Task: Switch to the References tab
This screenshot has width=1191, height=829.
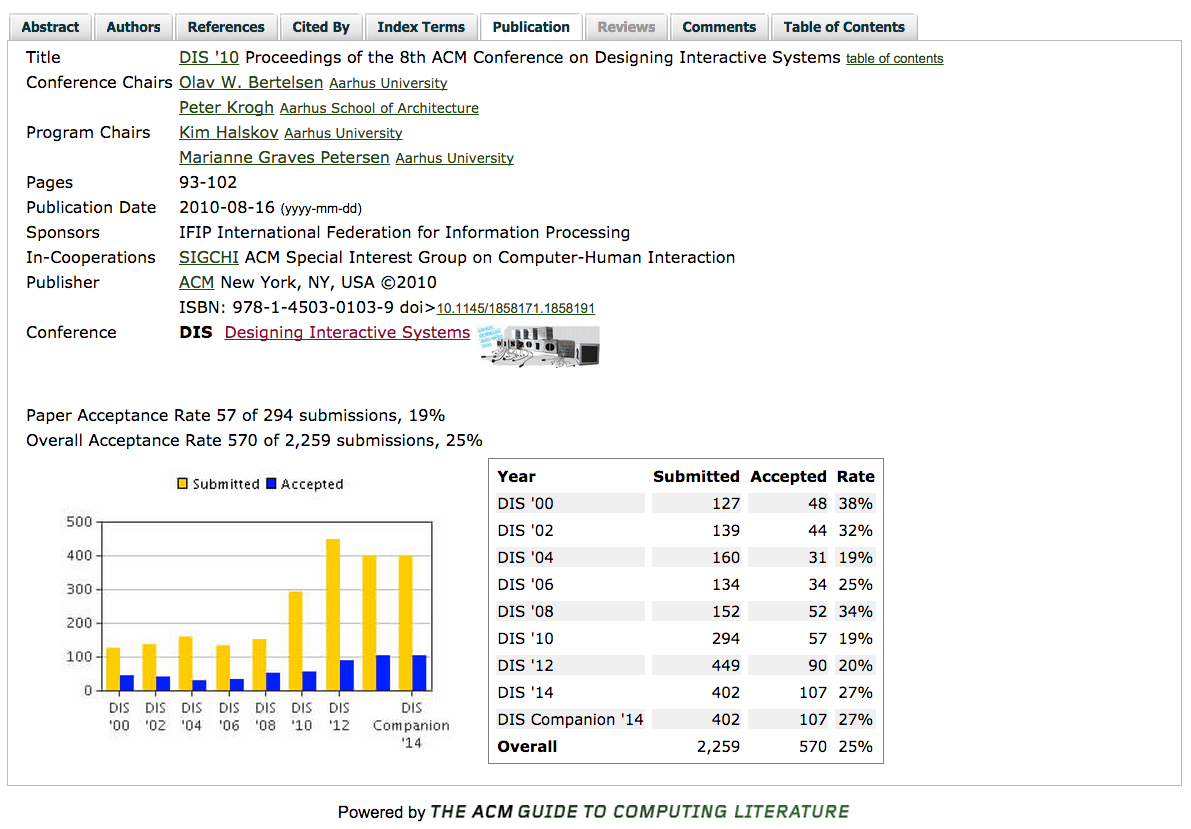Action: [x=226, y=27]
